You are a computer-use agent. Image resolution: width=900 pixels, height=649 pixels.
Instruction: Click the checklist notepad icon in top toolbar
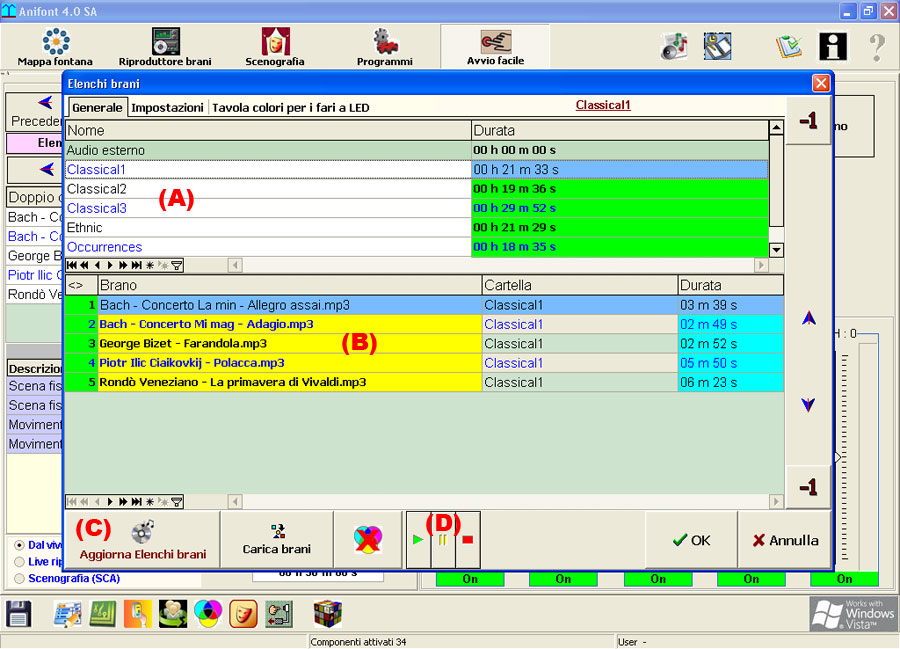pos(789,47)
